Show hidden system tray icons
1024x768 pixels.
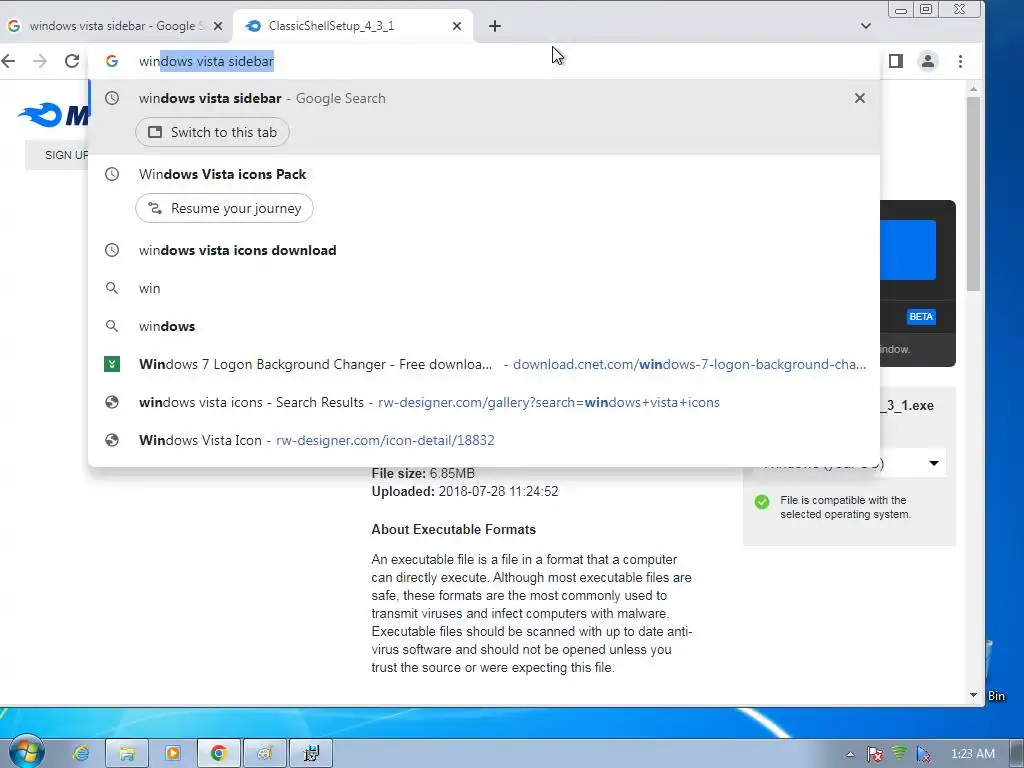[850, 754]
